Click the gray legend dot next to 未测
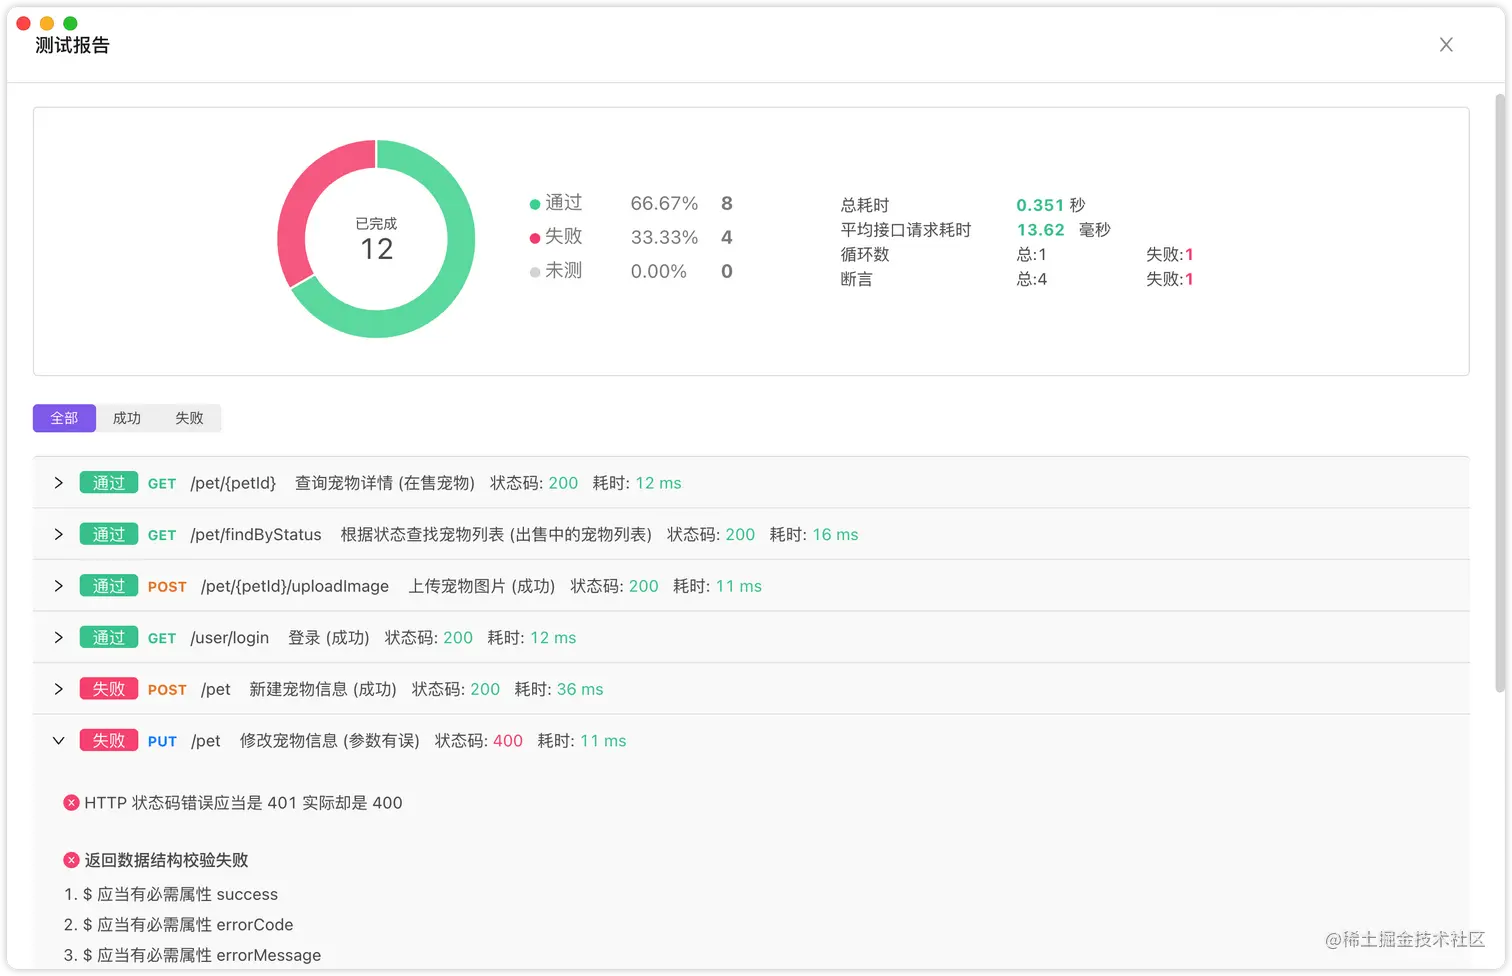 click(x=534, y=270)
